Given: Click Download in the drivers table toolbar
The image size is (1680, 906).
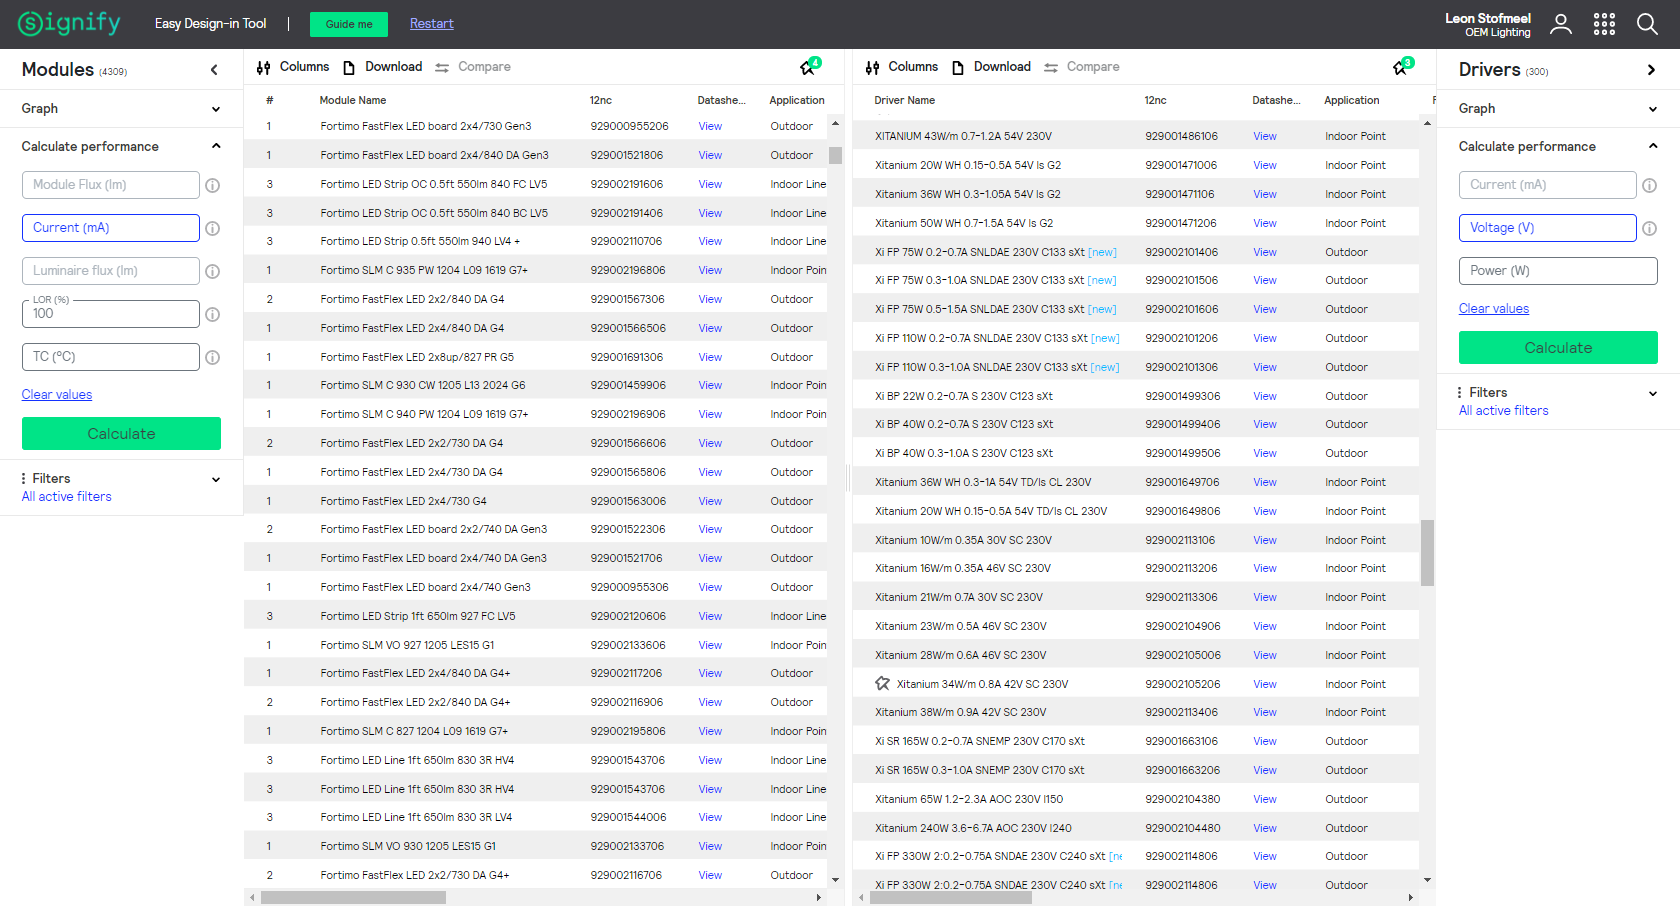Looking at the screenshot, I should click(991, 67).
